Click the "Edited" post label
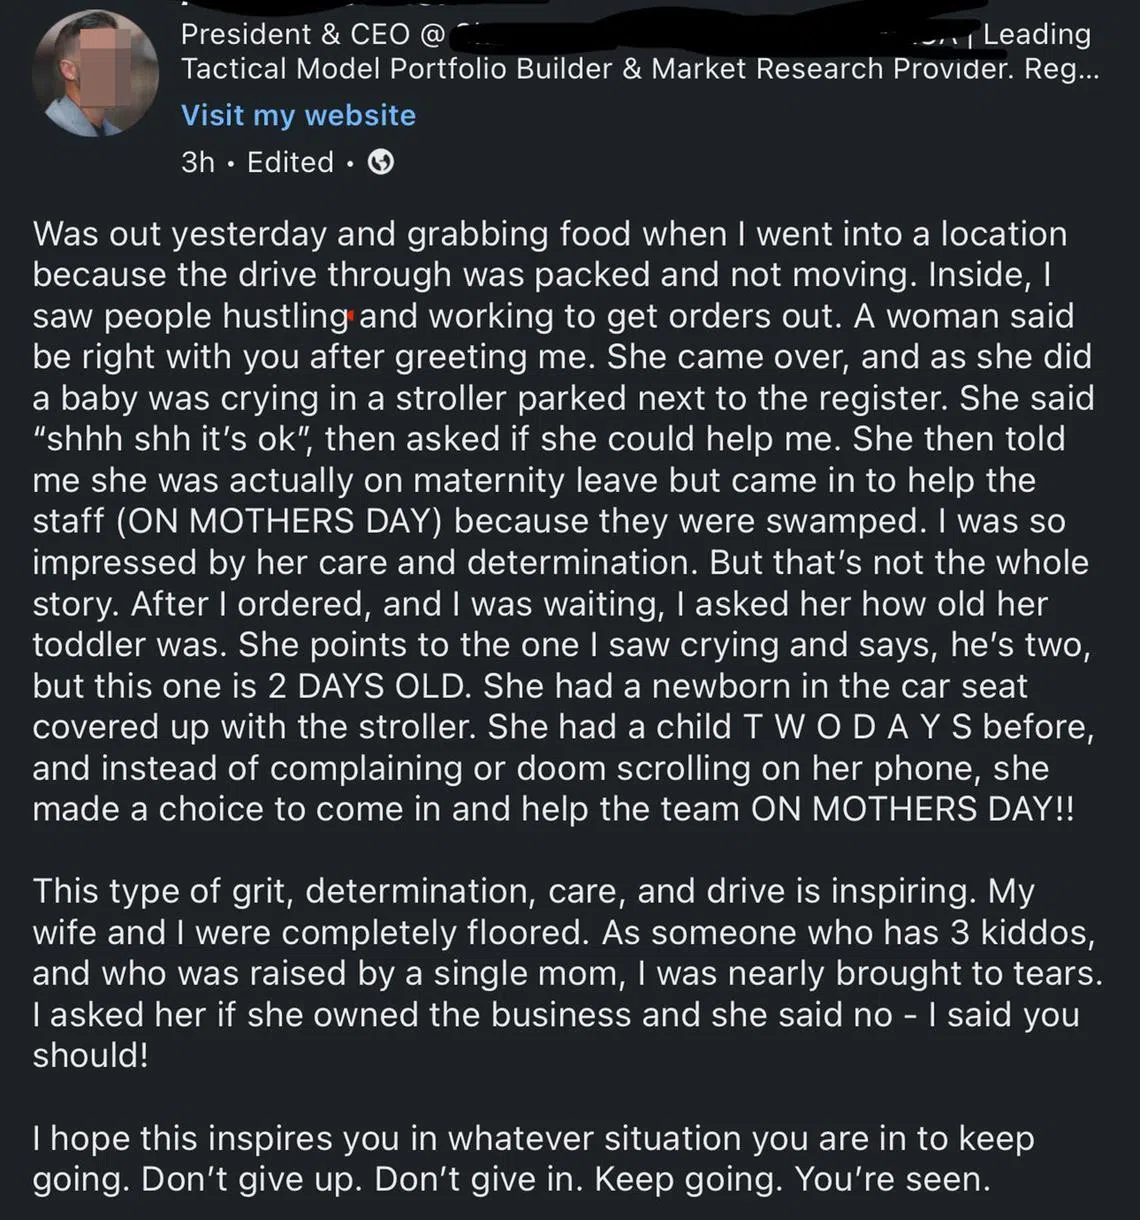 tap(290, 162)
